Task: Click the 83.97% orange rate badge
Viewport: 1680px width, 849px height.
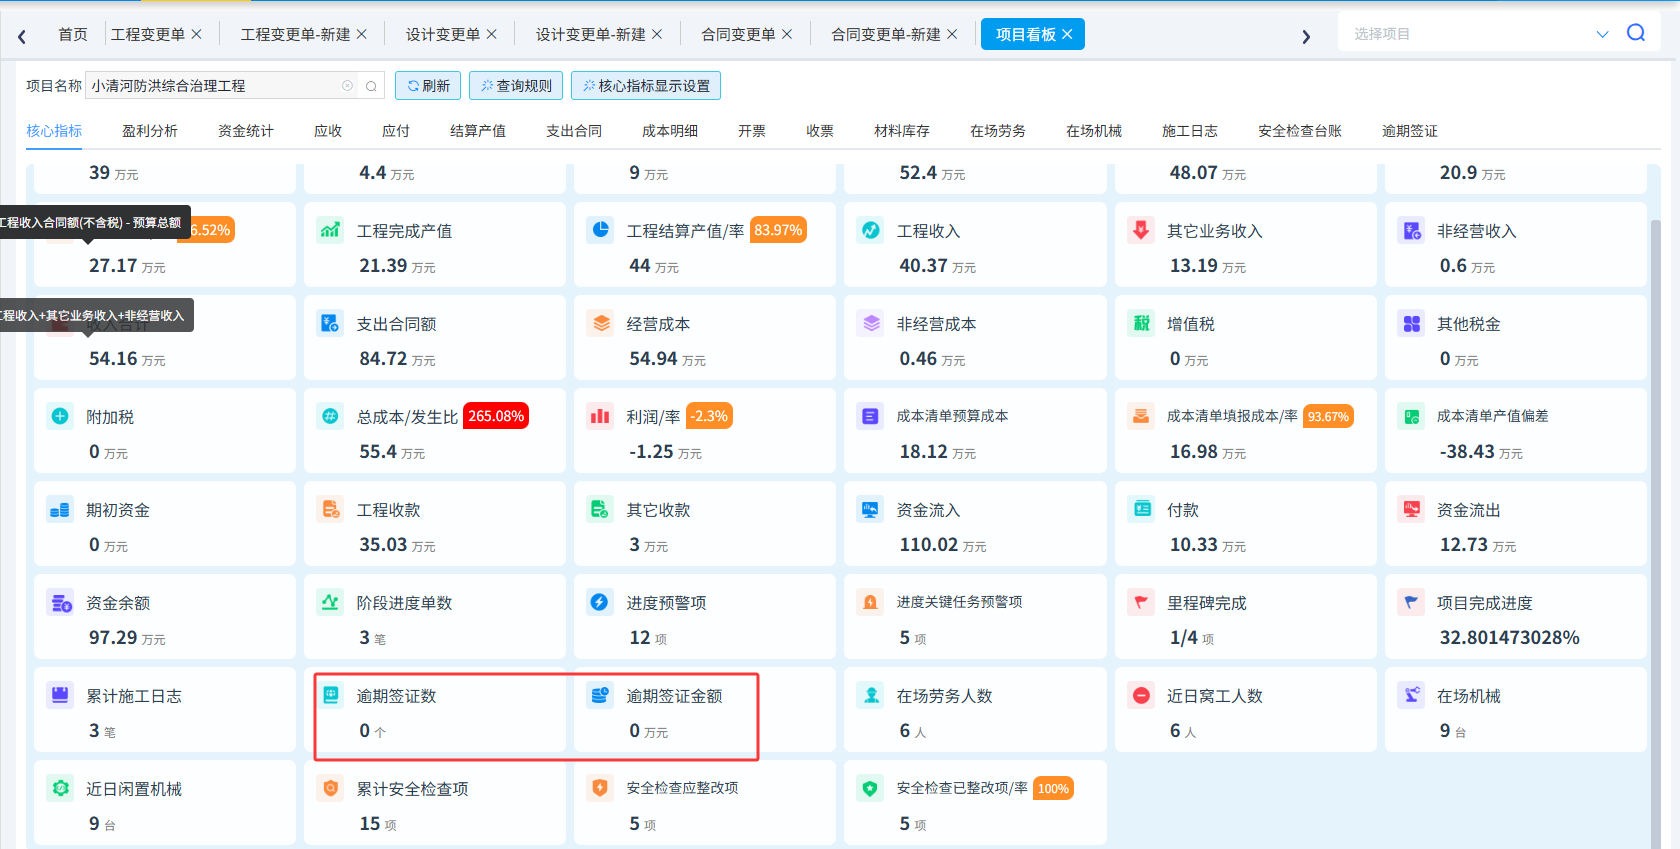Action: (778, 230)
